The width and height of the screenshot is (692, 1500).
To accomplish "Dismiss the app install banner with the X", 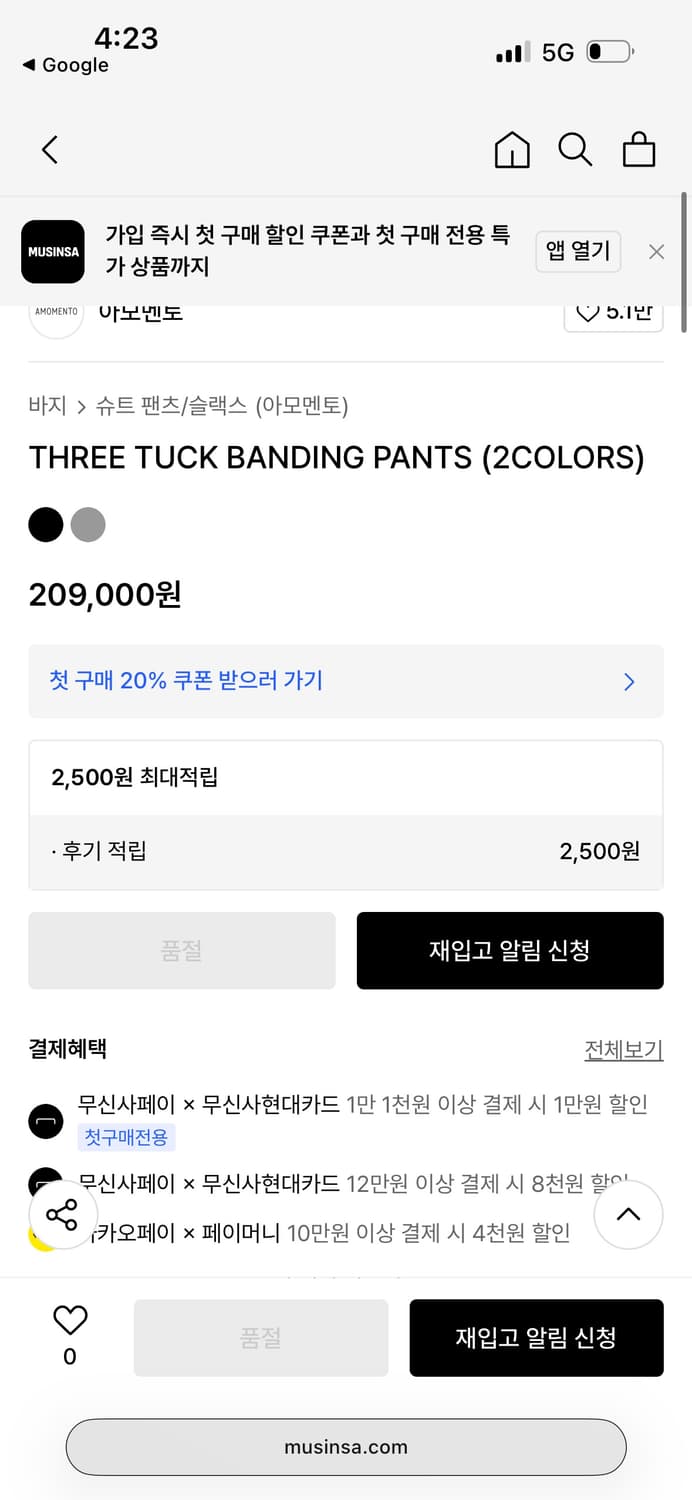I will coord(656,252).
